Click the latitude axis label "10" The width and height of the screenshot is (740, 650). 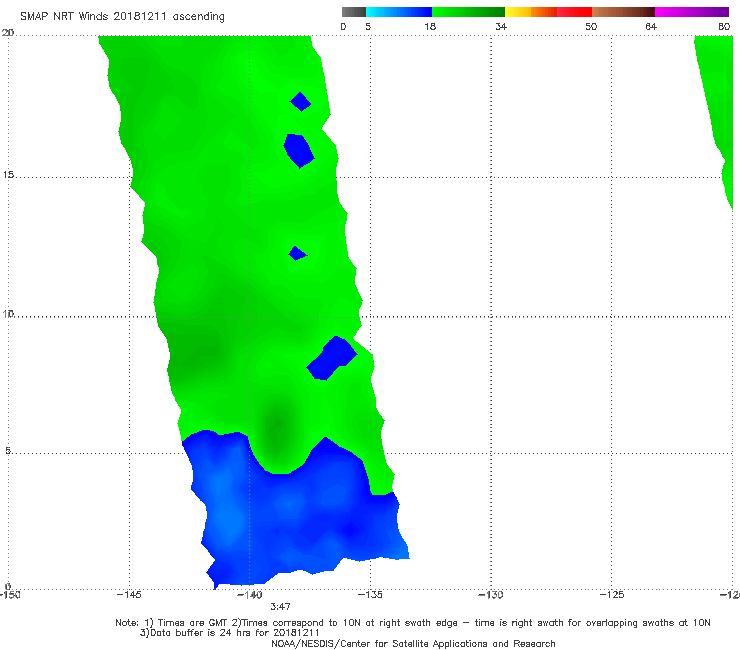[x=8, y=313]
